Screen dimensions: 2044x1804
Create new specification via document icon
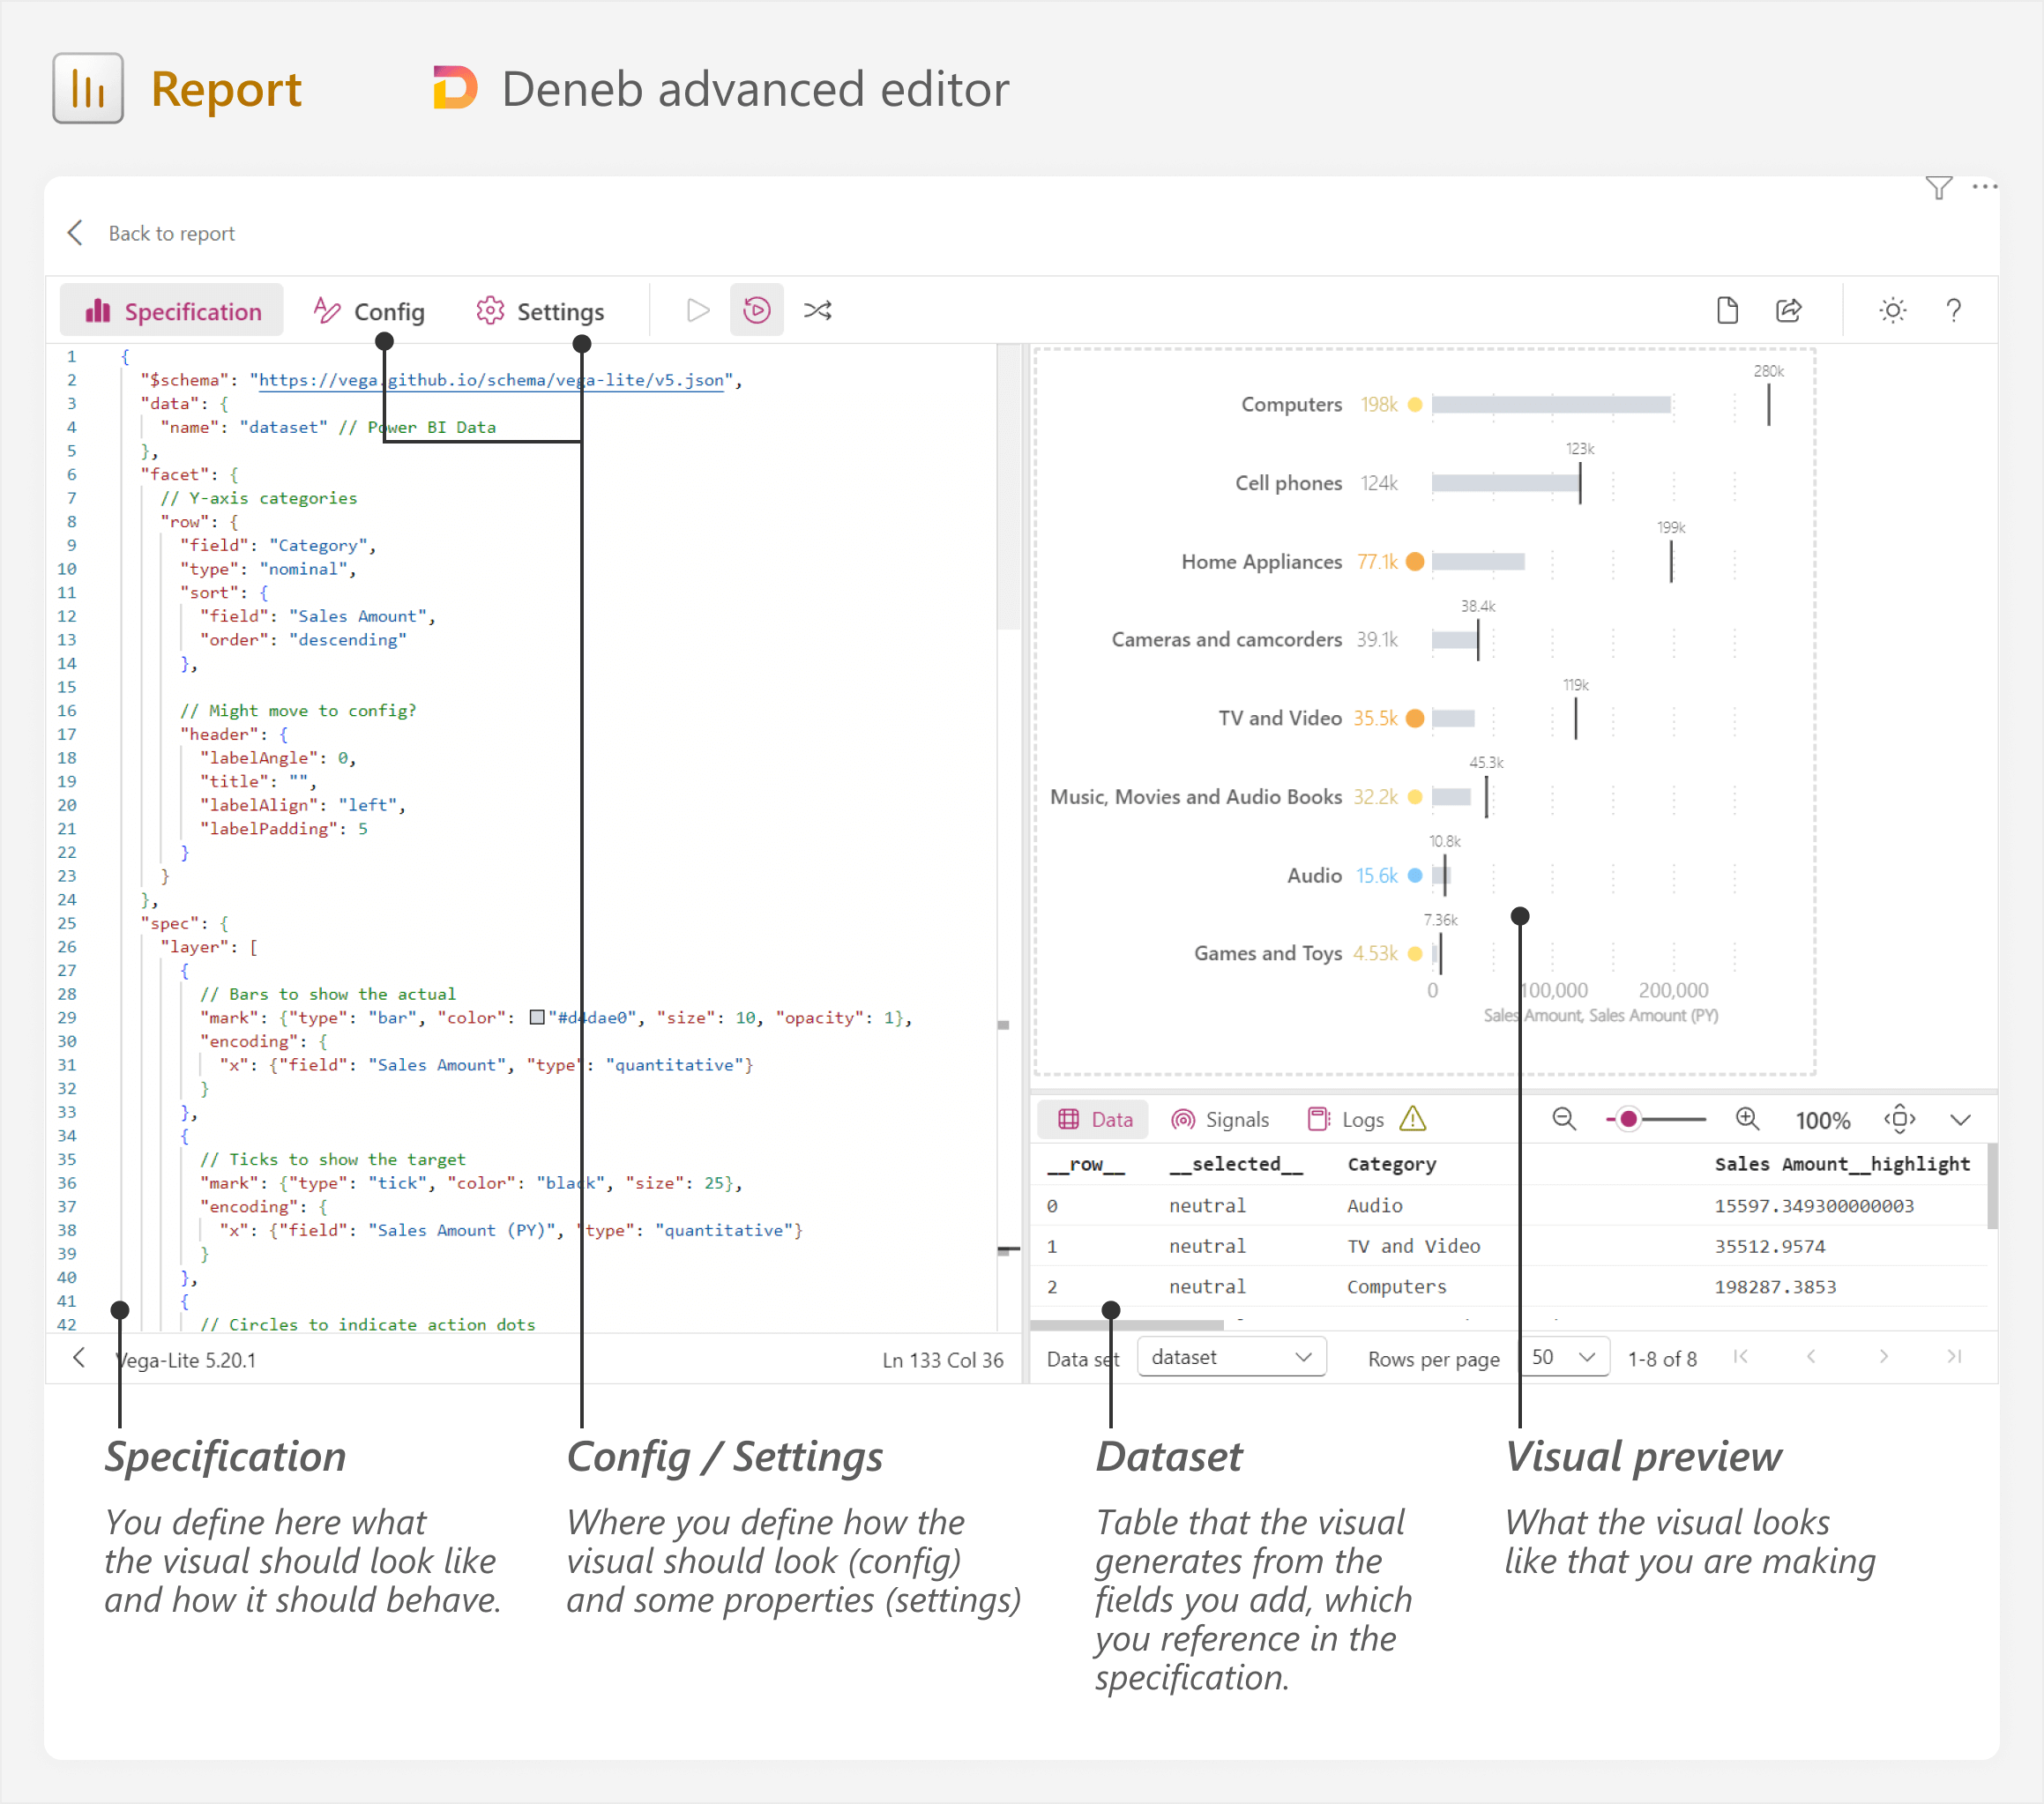[1727, 310]
